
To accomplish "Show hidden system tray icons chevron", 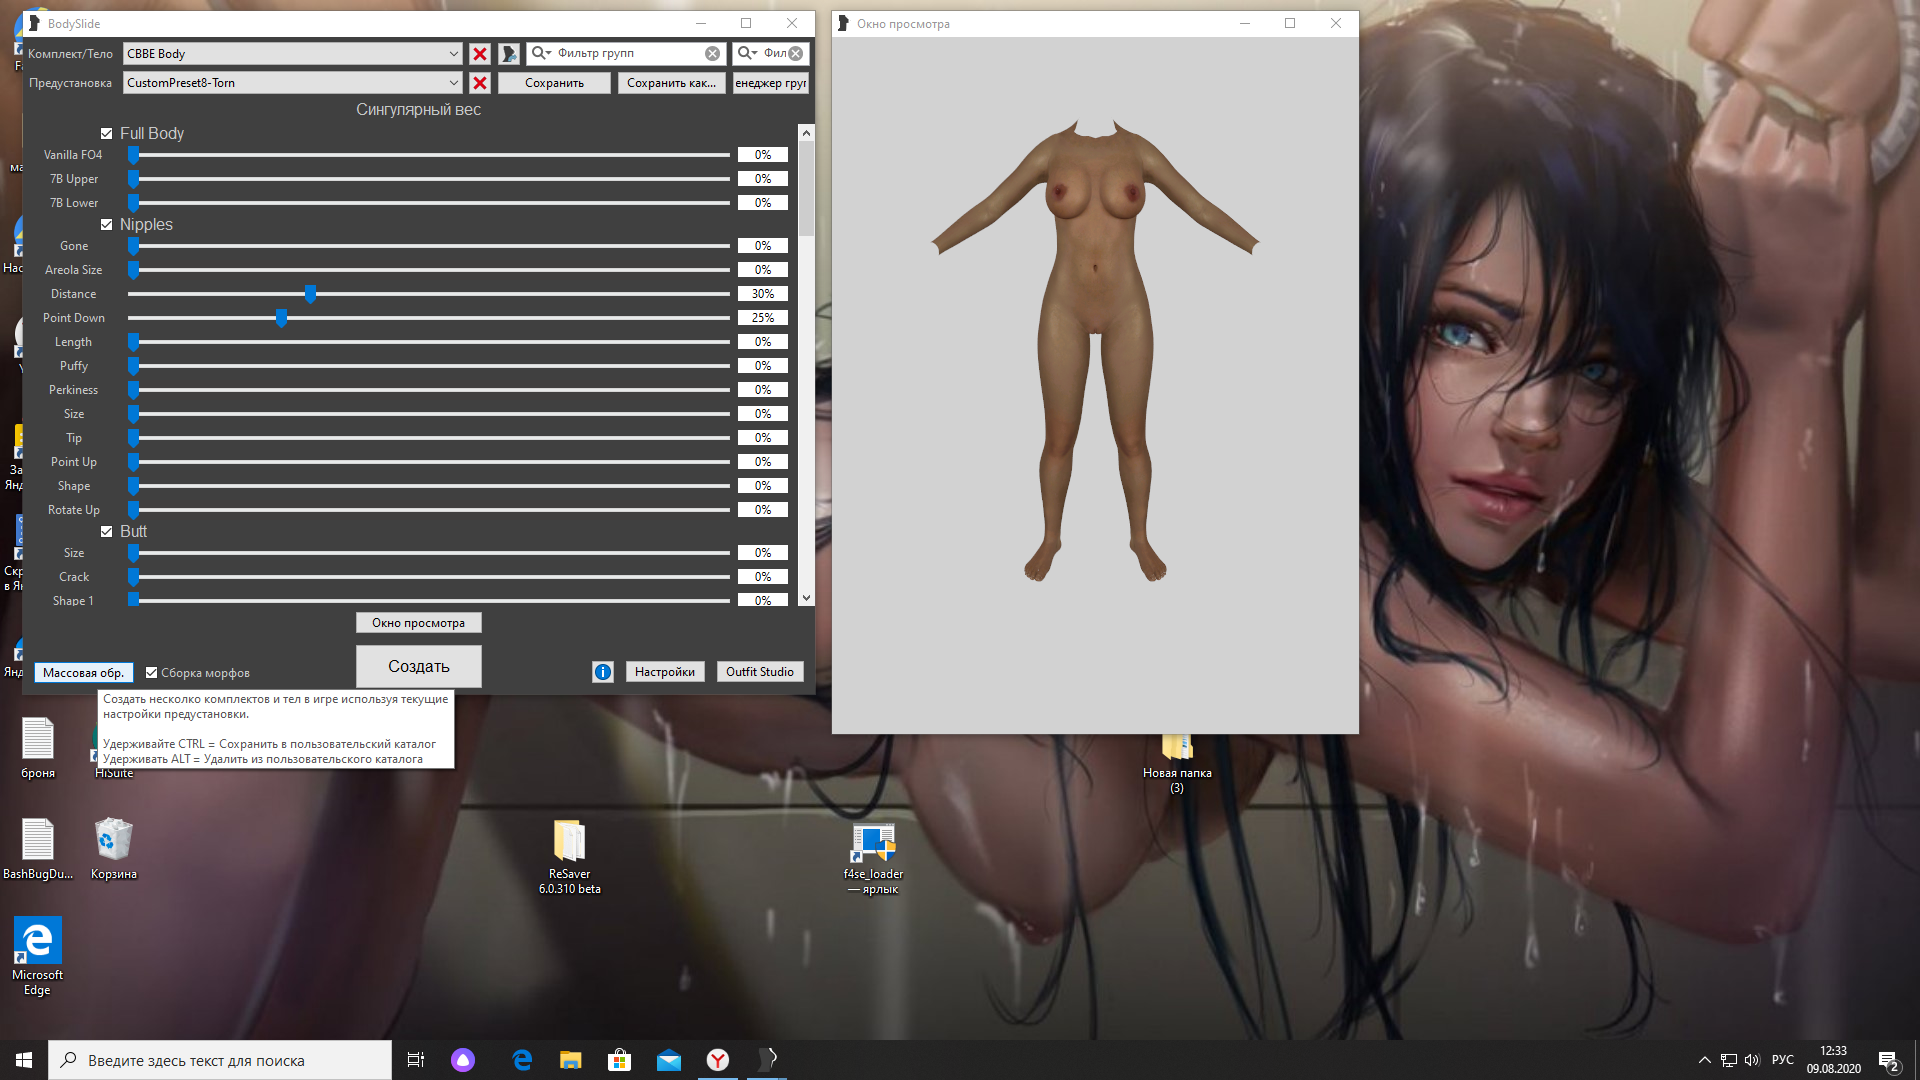I will 1704,1060.
